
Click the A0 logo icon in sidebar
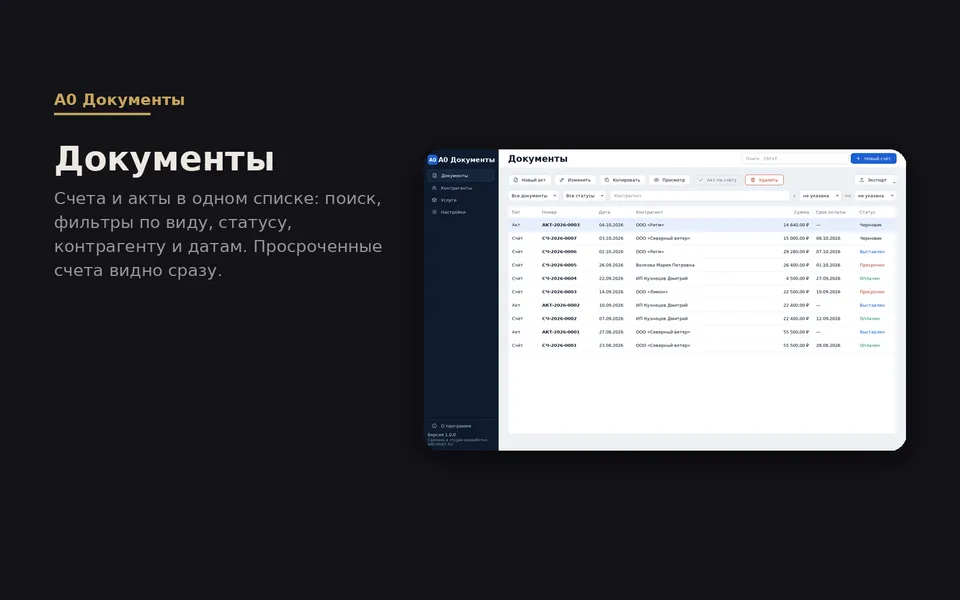pos(432,160)
